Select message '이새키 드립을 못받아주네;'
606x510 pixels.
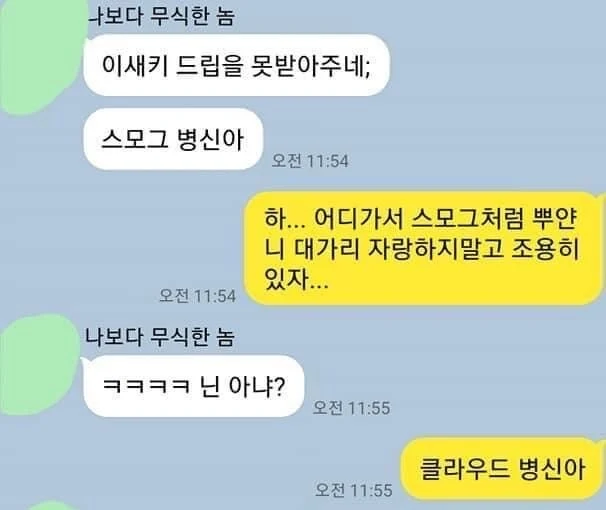[236, 65]
